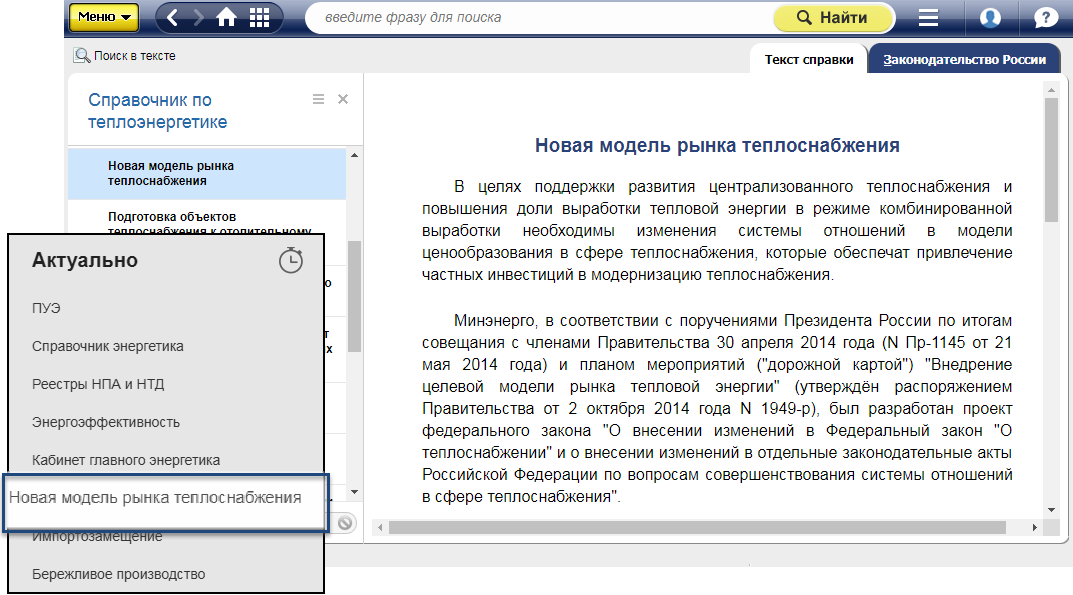Switch to Законодательство России tab
Image resolution: width=1073 pixels, height=595 pixels.
[x=964, y=60]
